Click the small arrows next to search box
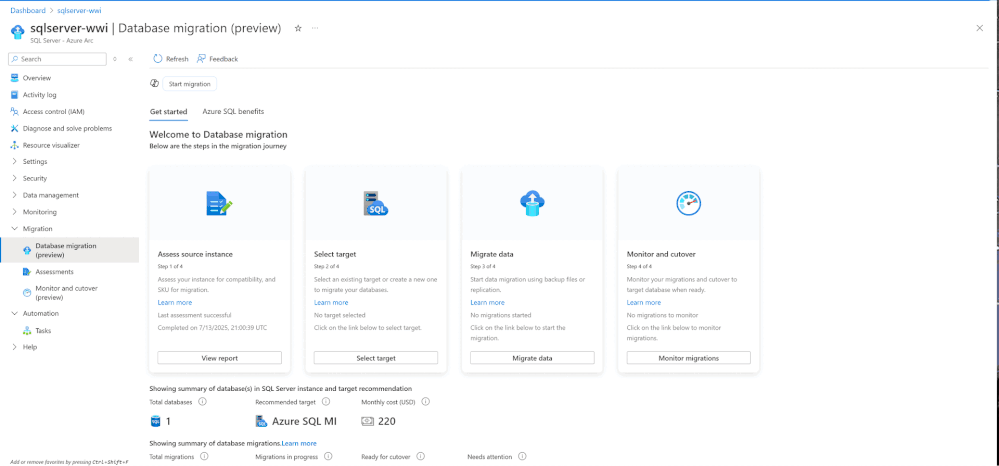The width and height of the screenshot is (999, 466). (115, 59)
